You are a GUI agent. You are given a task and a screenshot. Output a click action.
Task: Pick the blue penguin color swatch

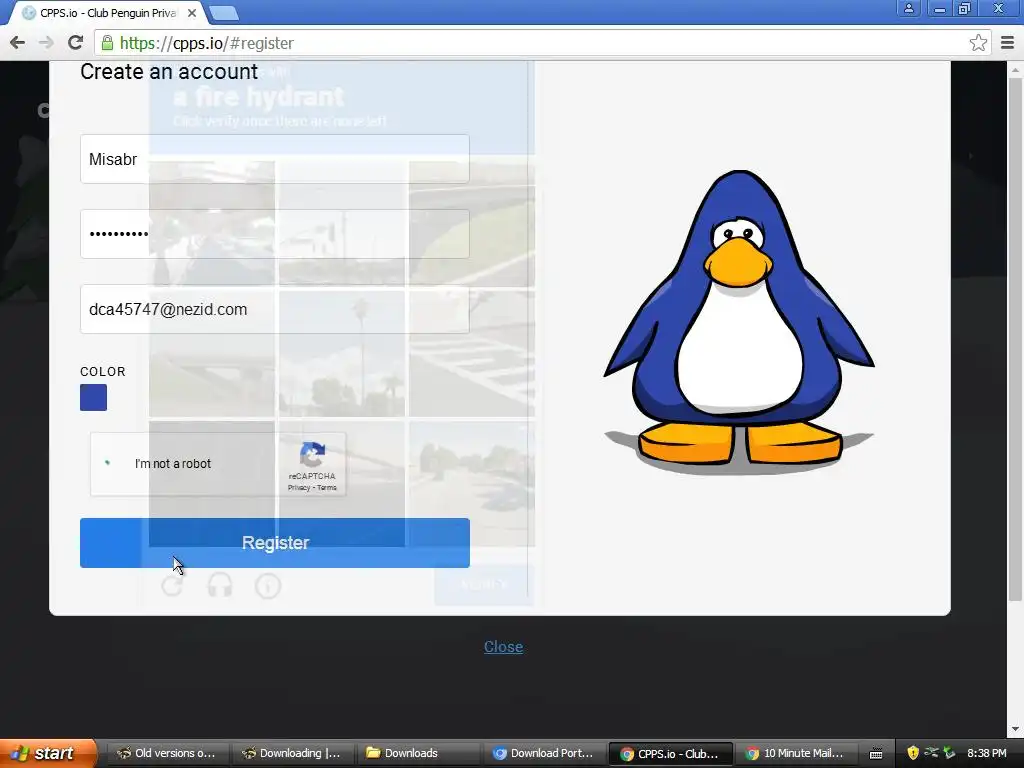(x=93, y=397)
